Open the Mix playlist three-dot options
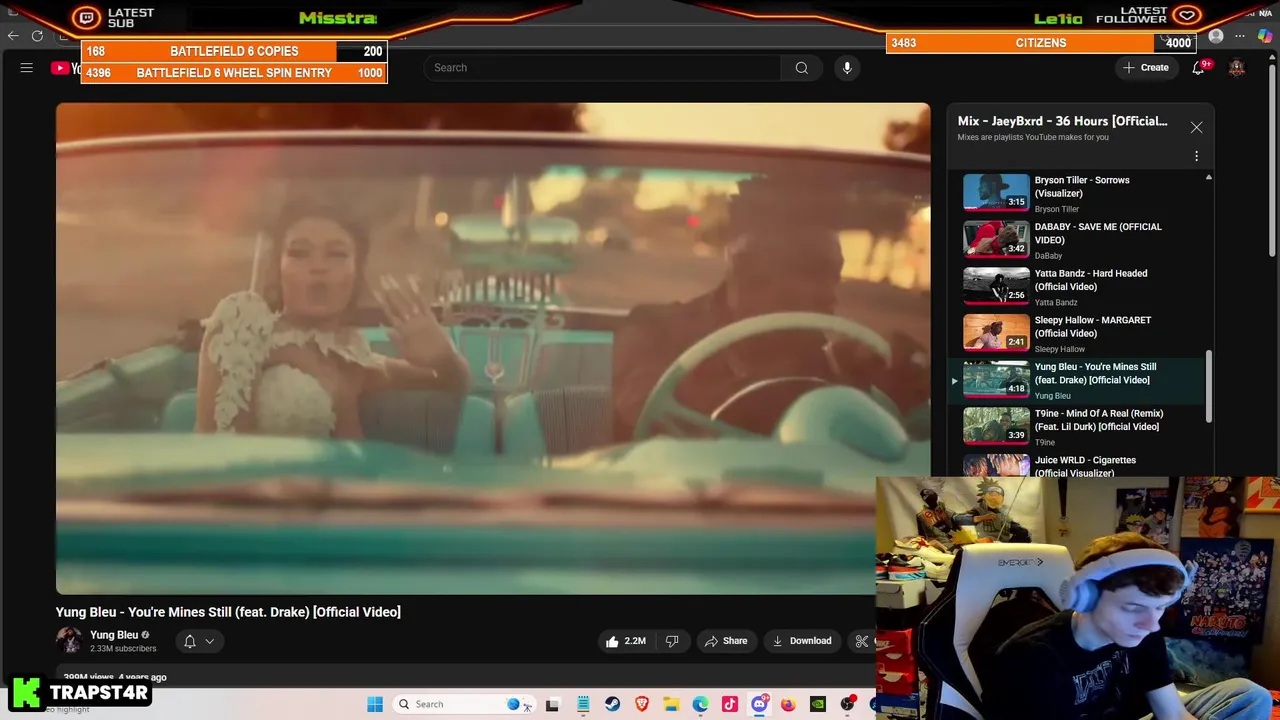This screenshot has height=720, width=1280. 1196,156
